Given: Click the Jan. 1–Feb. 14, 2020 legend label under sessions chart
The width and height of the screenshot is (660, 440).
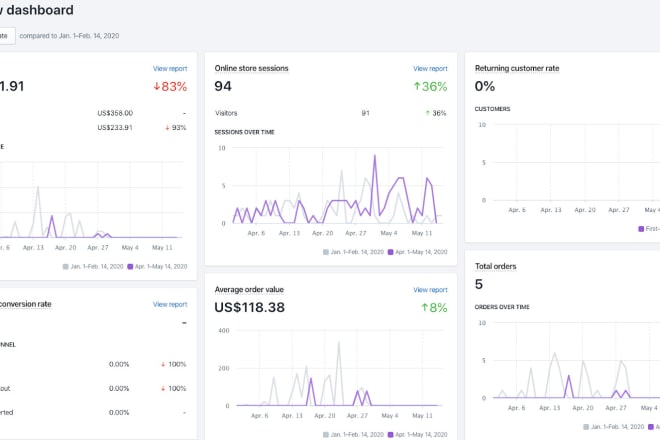Looking at the screenshot, I should 357,252.
